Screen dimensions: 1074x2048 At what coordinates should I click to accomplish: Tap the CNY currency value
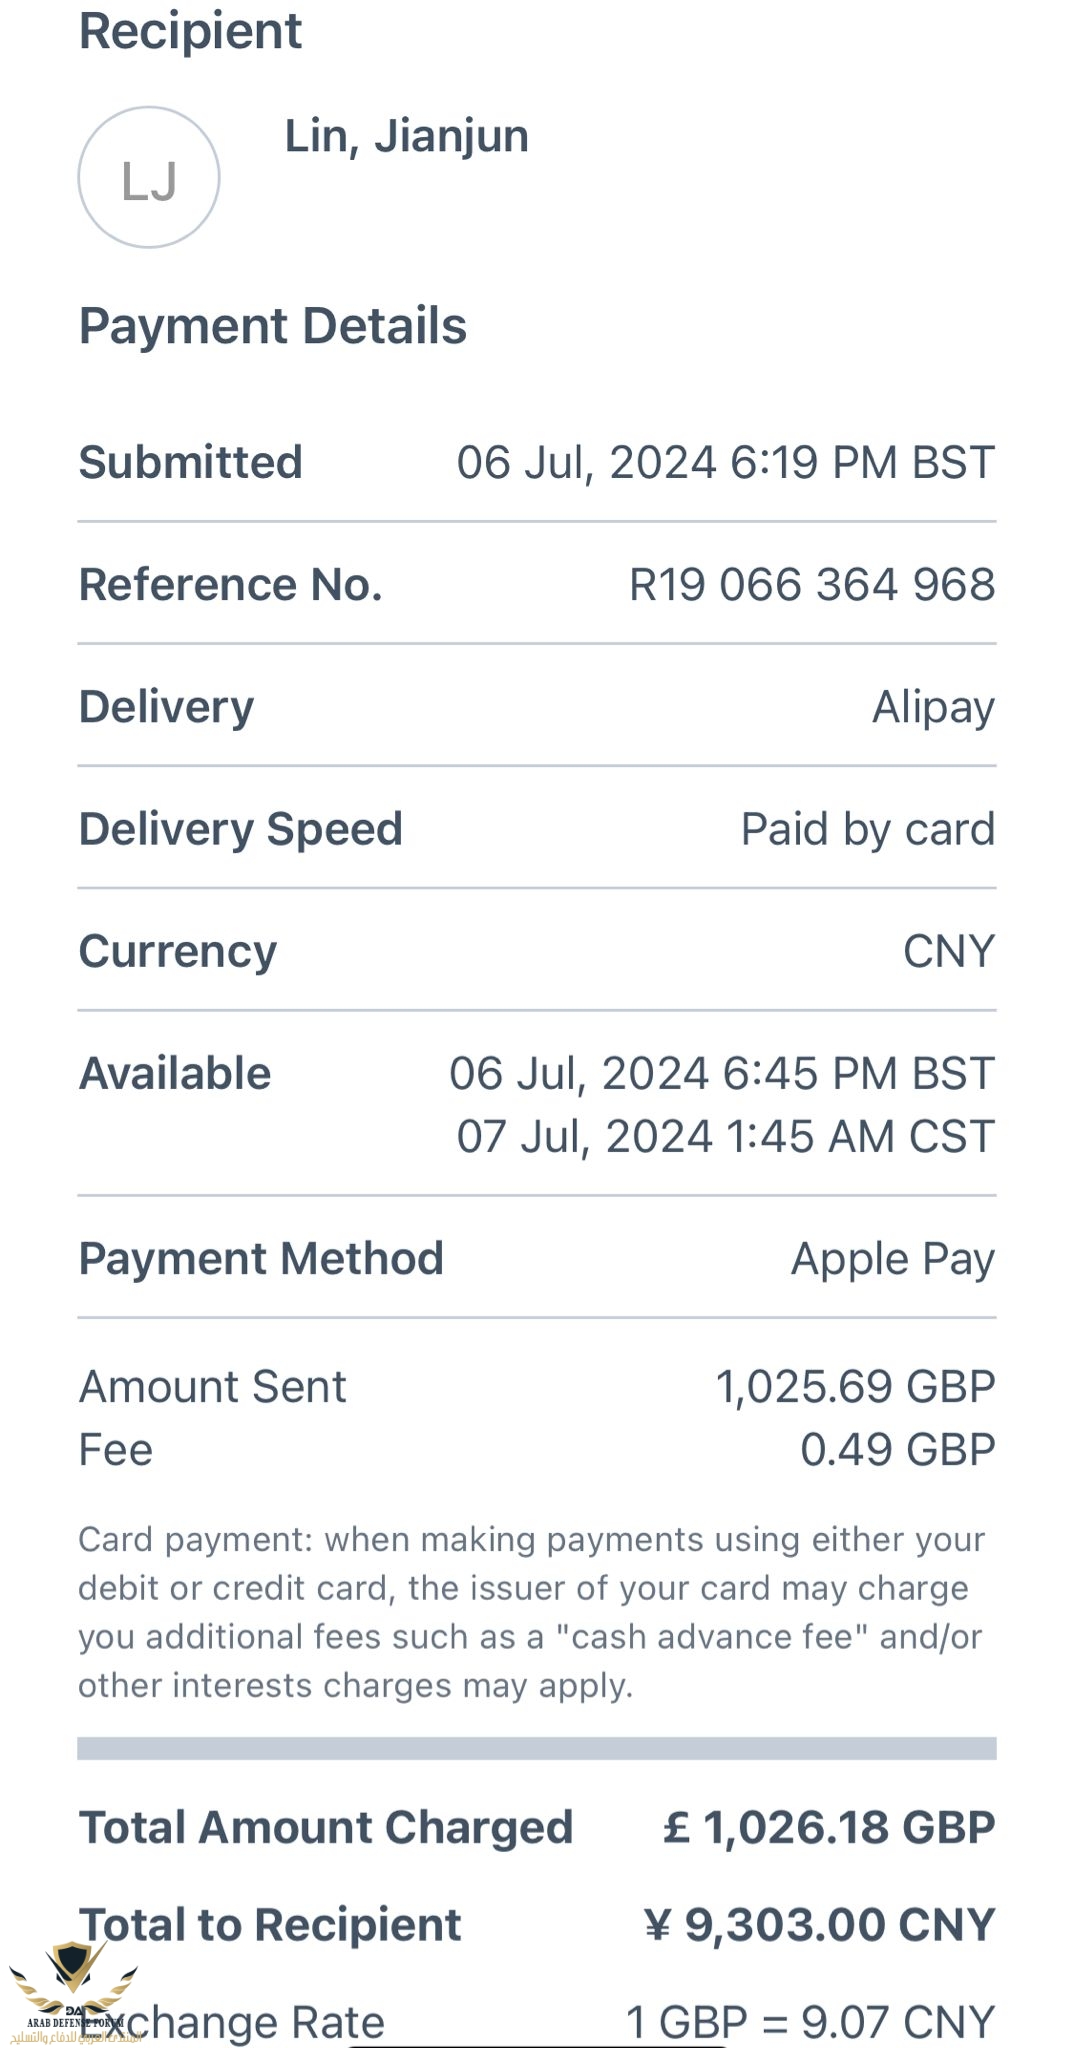(948, 951)
